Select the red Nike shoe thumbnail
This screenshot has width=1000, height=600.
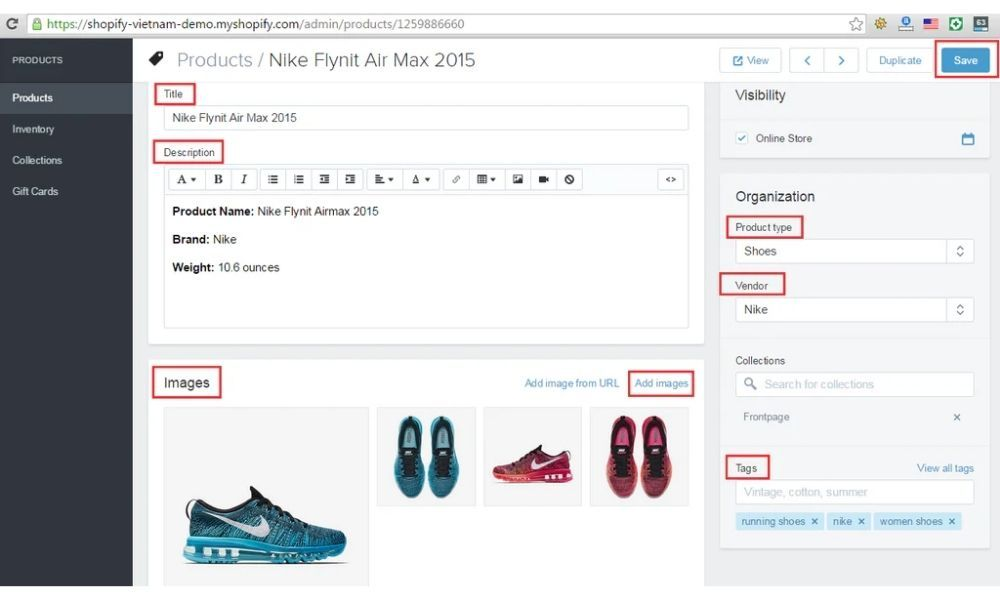click(x=532, y=457)
